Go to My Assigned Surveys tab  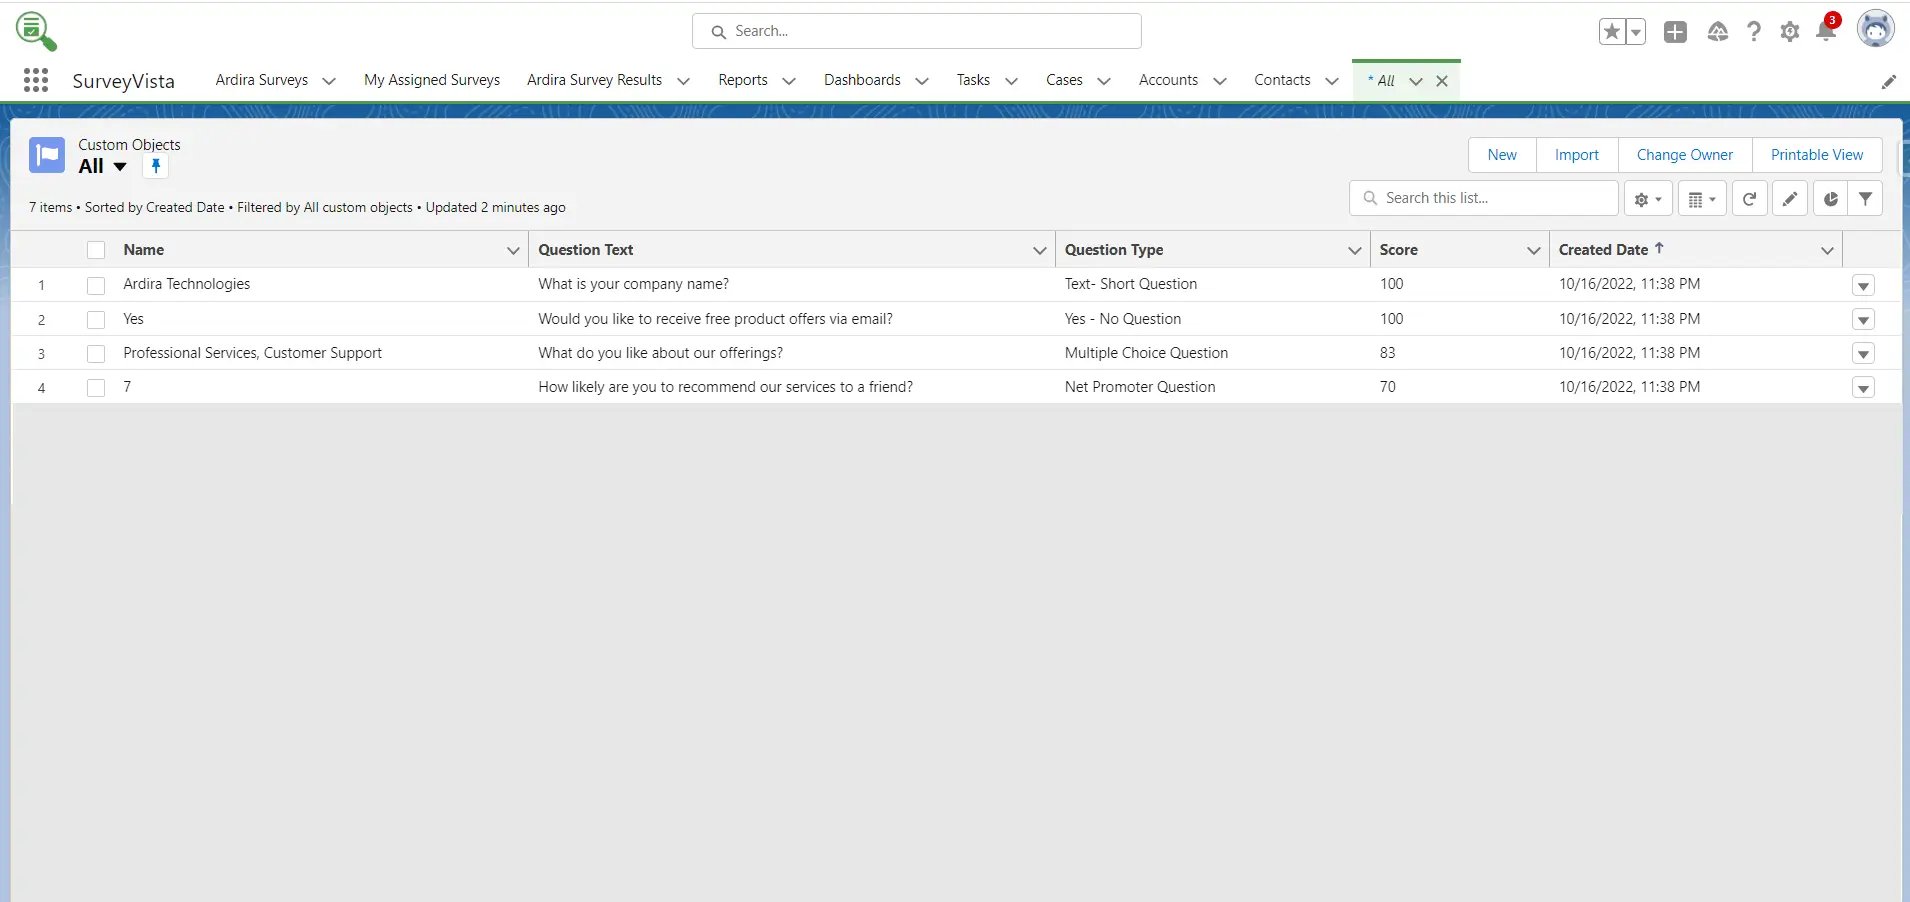[x=432, y=80]
